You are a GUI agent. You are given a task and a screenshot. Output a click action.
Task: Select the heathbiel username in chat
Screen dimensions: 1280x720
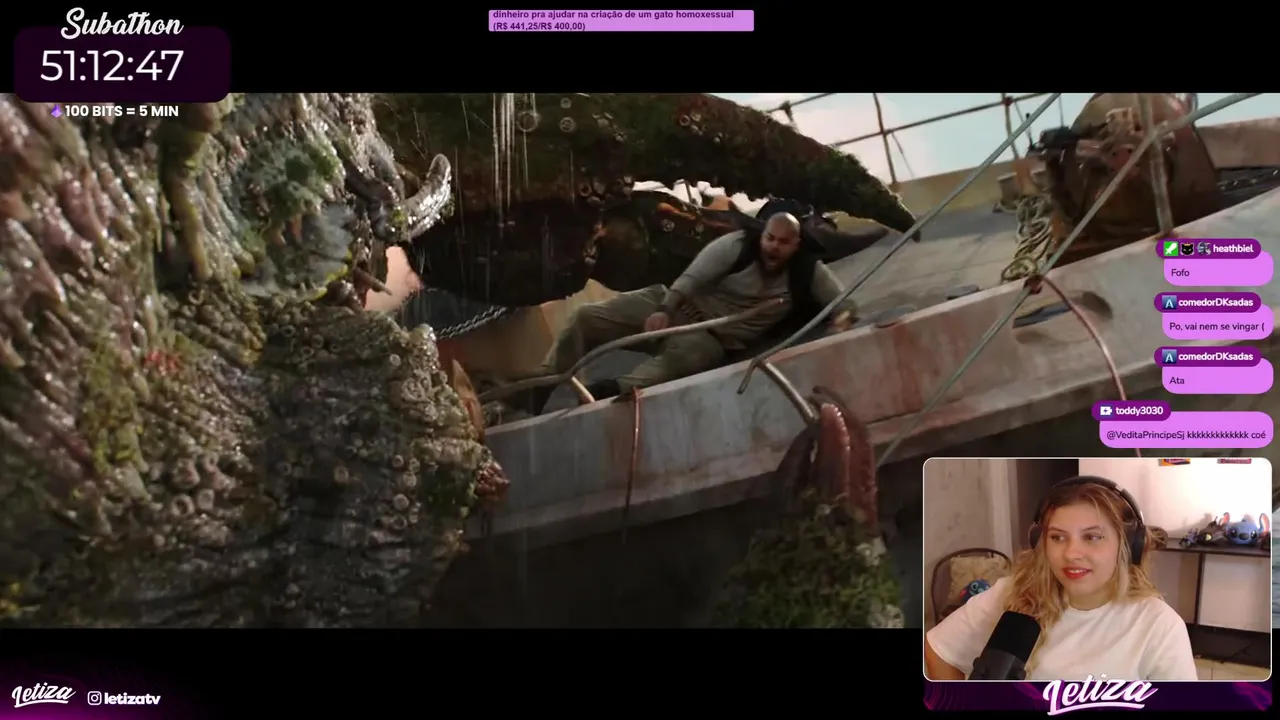tap(1233, 249)
